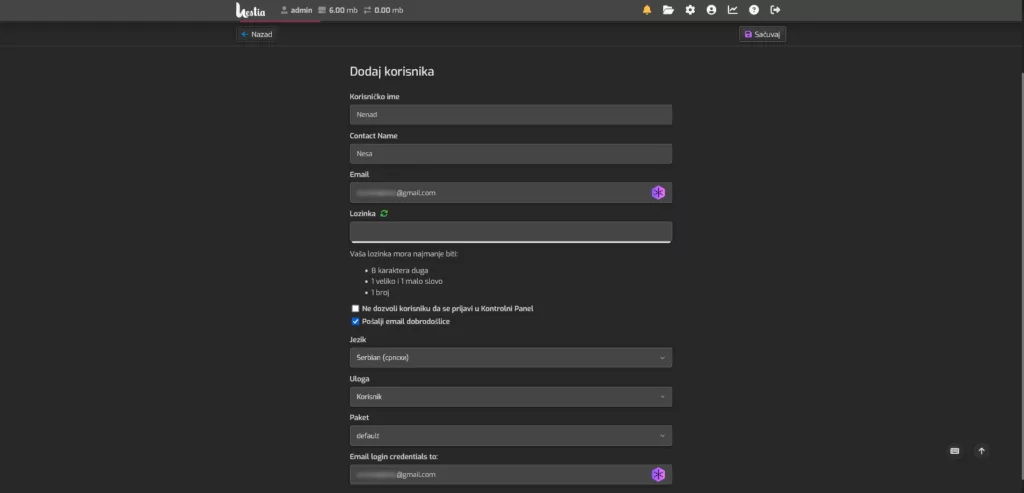Click the logout icon

coord(775,10)
